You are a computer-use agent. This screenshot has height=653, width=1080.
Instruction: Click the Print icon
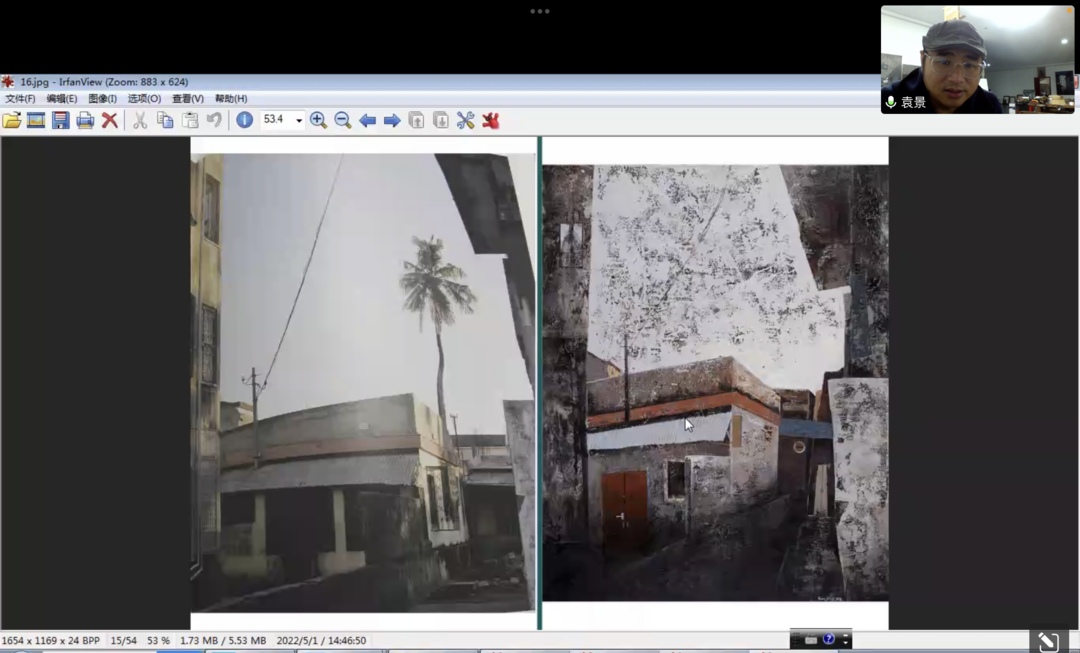tap(85, 120)
